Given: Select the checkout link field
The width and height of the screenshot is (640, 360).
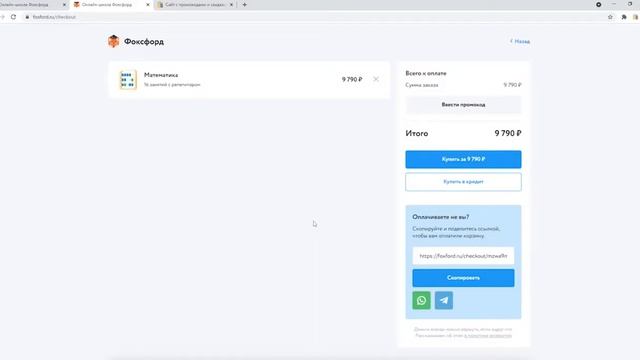Looking at the screenshot, I should (x=463, y=256).
